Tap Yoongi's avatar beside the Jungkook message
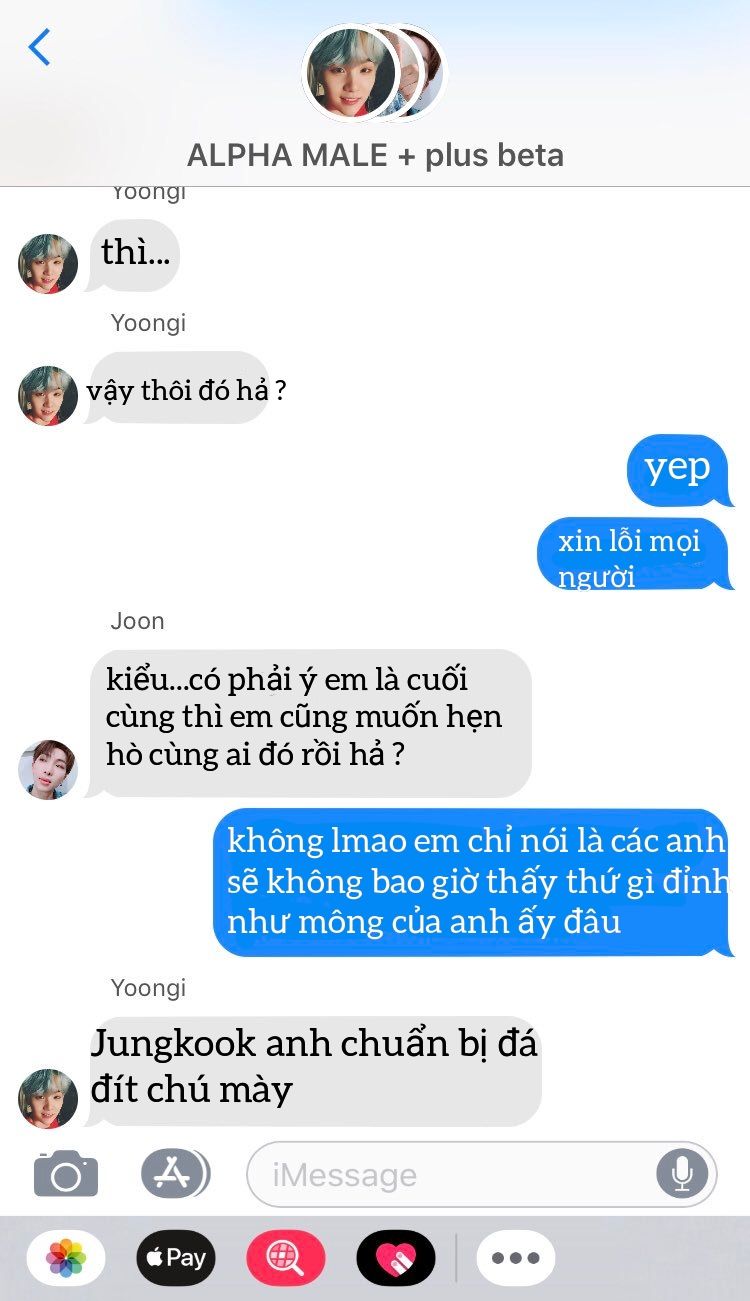 point(48,1098)
